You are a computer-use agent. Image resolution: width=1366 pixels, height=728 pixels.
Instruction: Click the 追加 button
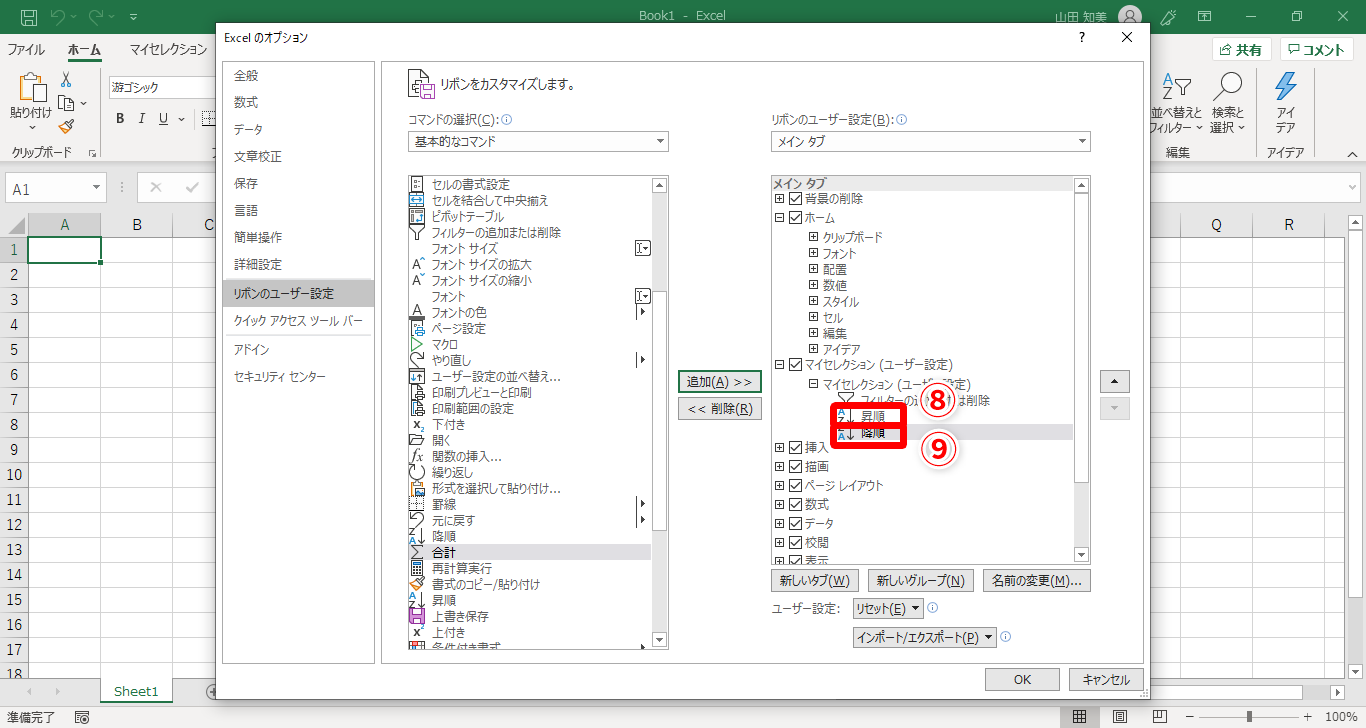720,382
